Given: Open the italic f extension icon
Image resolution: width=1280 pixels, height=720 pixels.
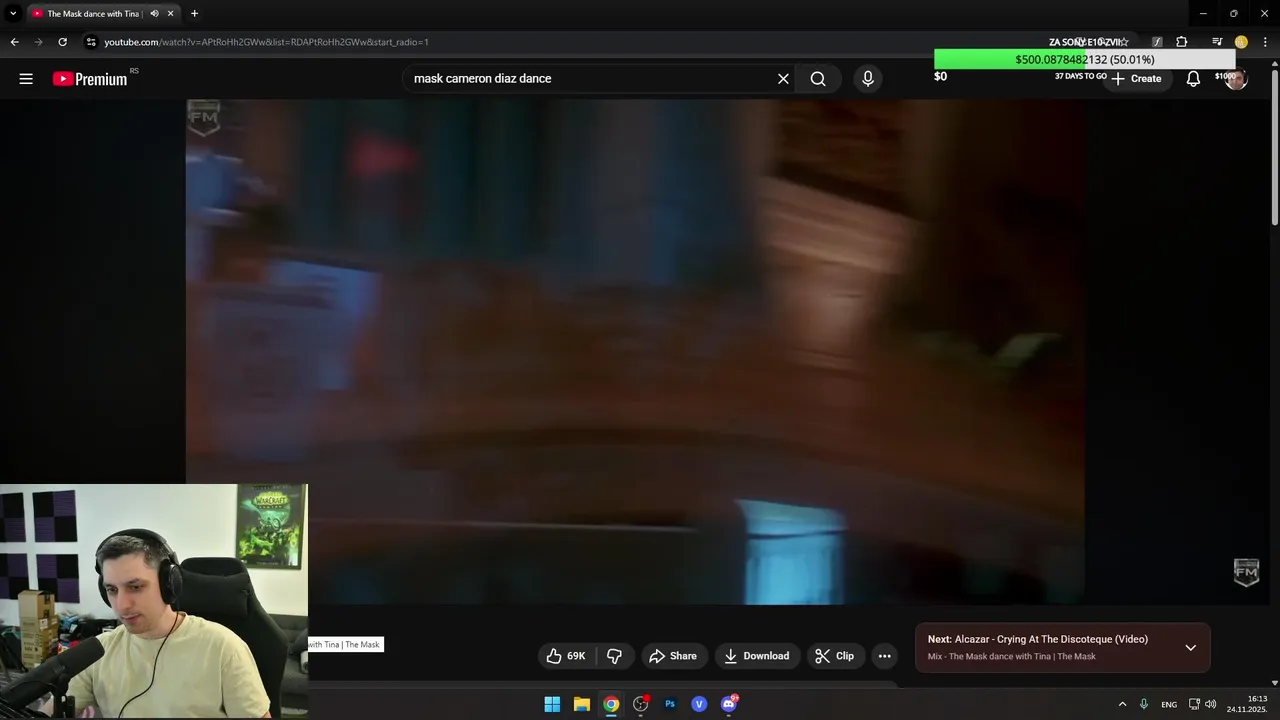Looking at the screenshot, I should click(1157, 42).
